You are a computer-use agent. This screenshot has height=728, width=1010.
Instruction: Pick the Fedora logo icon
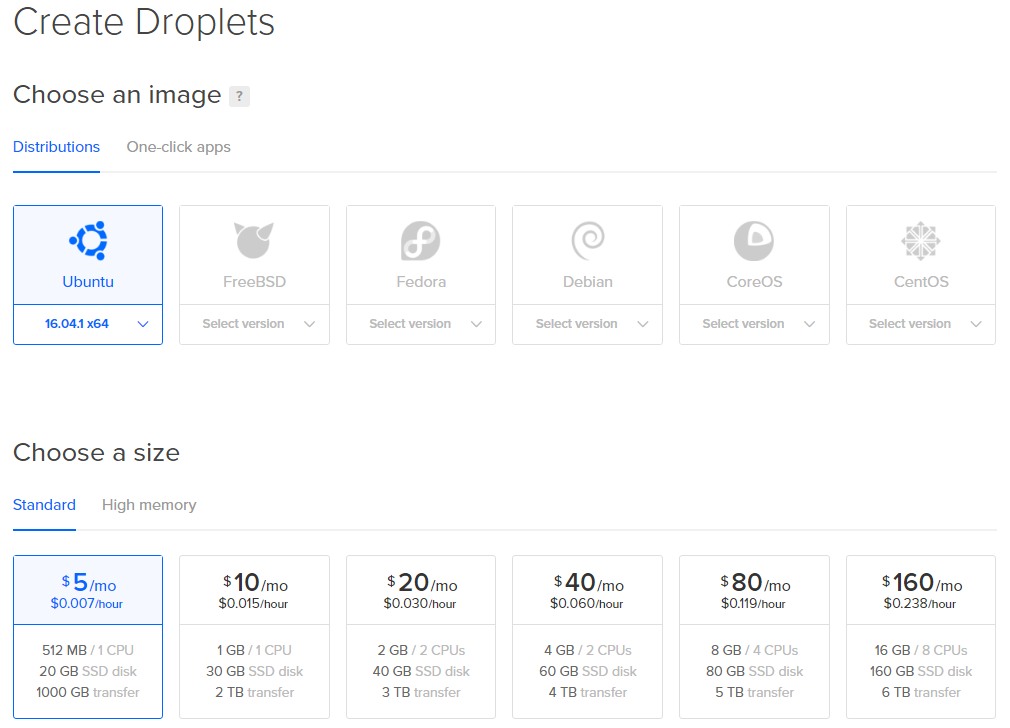(x=421, y=241)
